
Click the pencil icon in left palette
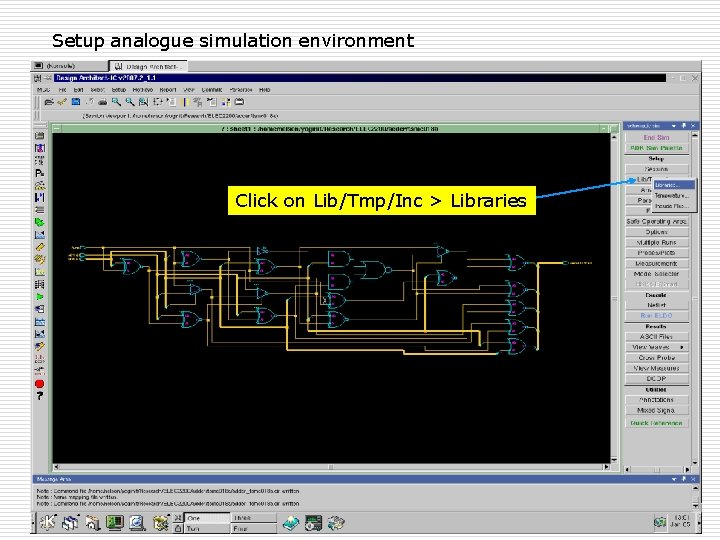tap(40, 247)
